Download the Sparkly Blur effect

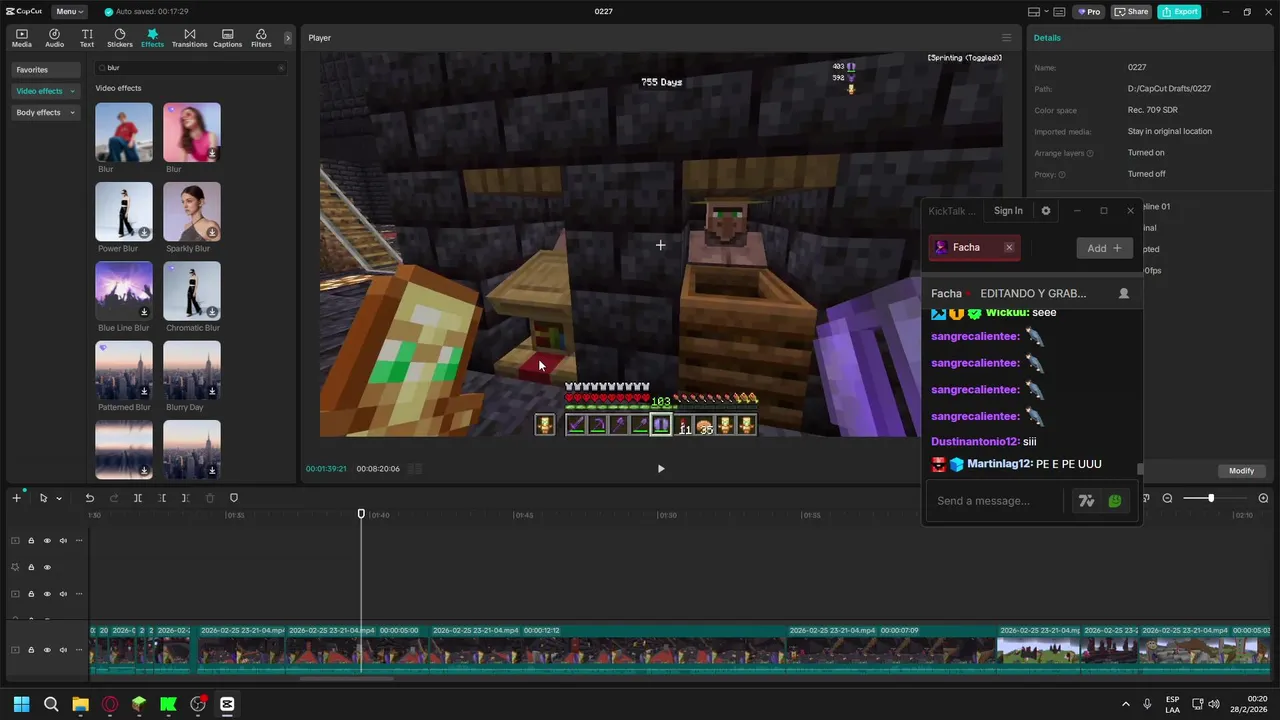tap(212, 233)
